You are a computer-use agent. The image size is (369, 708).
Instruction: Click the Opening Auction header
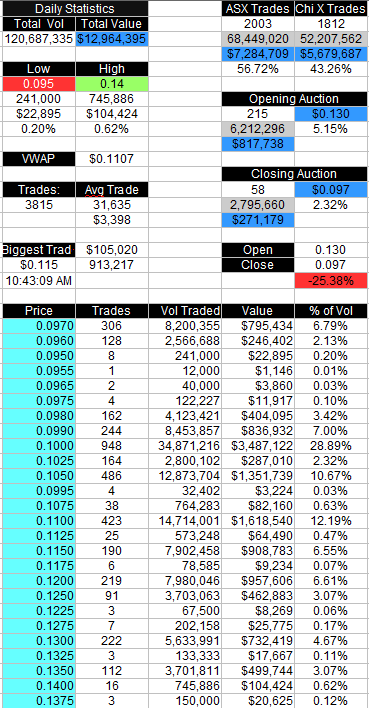(294, 99)
